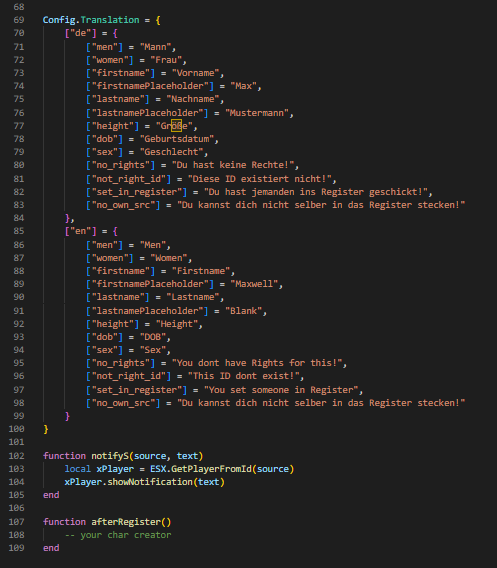This screenshot has height=568, width=497.
Task: Click the "Men" string value
Action: 153,245
